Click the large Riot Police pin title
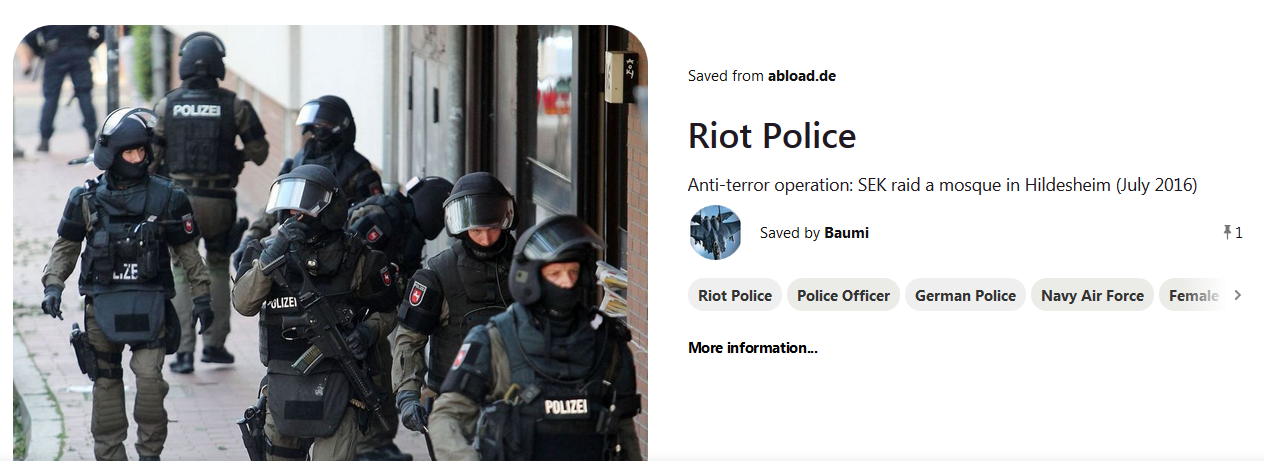This screenshot has width=1264, height=468. 772,136
